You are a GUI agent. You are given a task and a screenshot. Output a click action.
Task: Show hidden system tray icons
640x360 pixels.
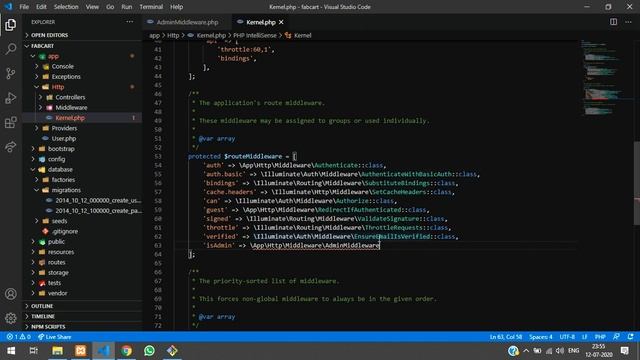tap(526, 351)
